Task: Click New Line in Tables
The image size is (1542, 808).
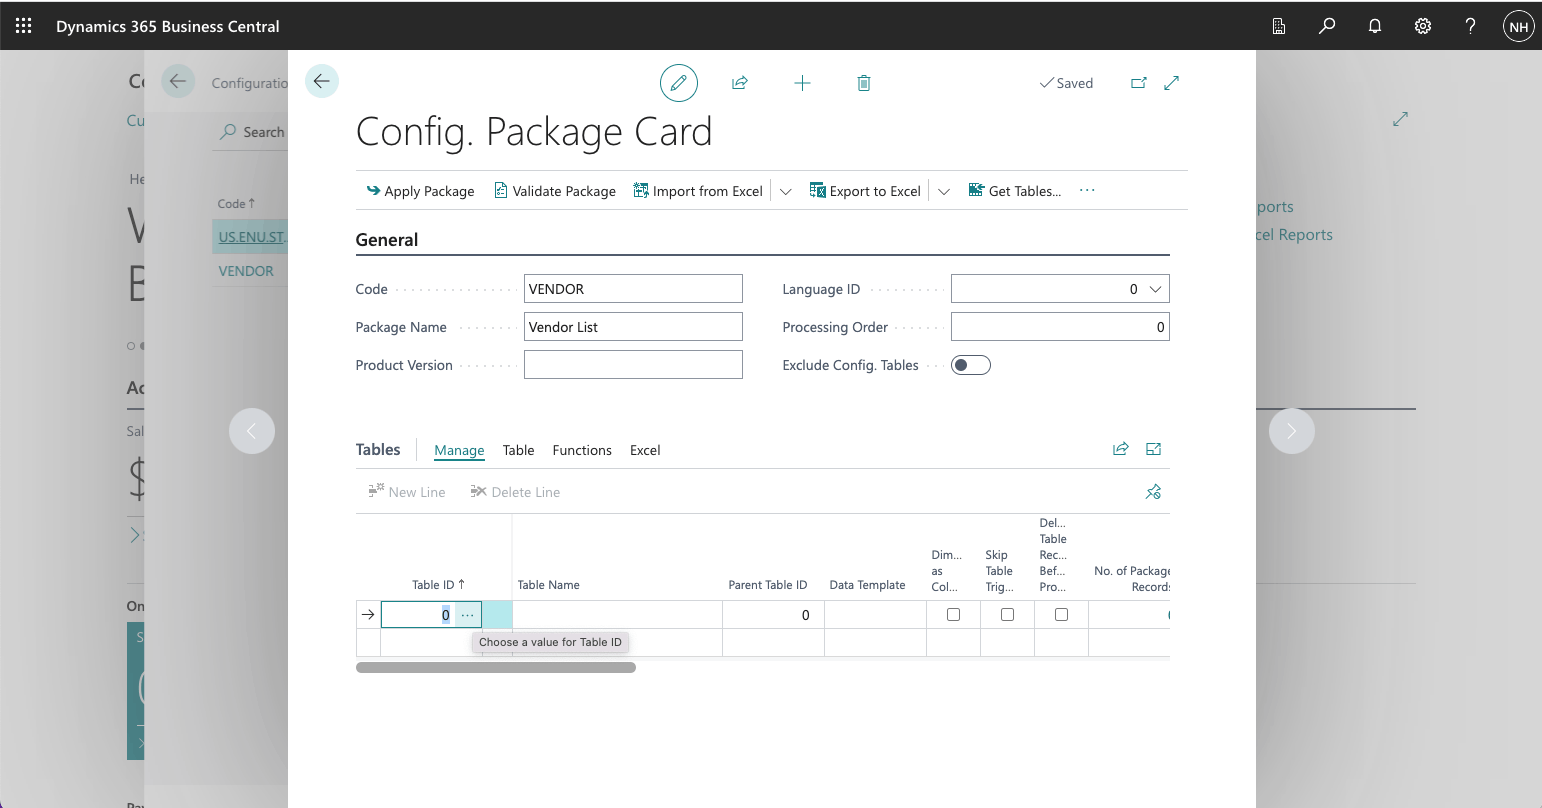Action: (407, 492)
